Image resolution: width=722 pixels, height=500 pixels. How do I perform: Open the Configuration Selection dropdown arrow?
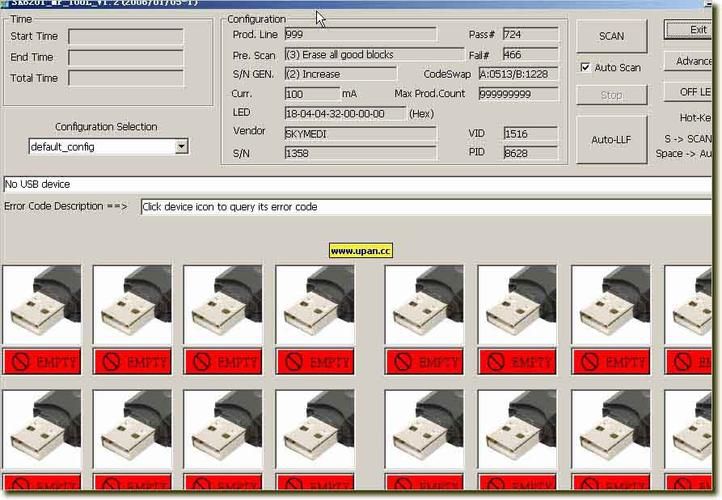point(181,147)
